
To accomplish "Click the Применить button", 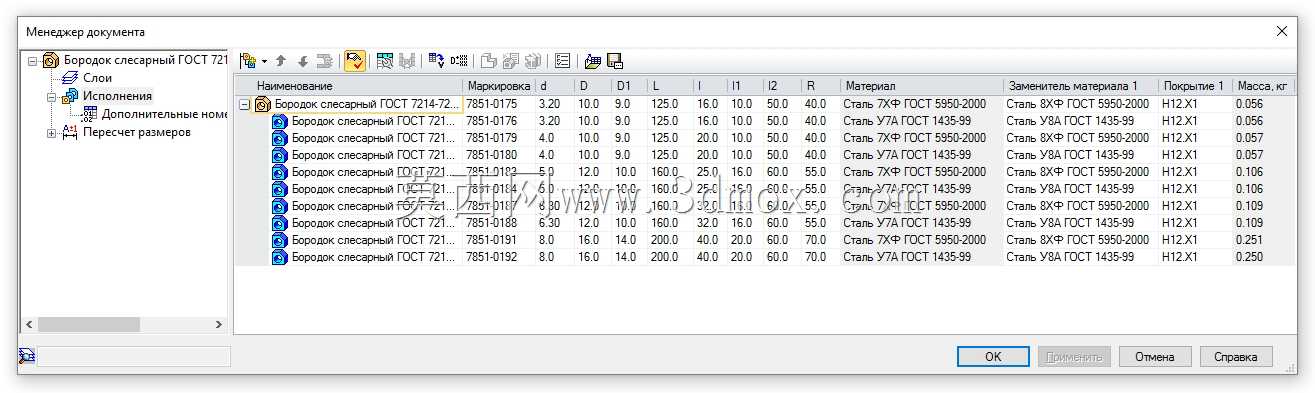I will (1075, 356).
